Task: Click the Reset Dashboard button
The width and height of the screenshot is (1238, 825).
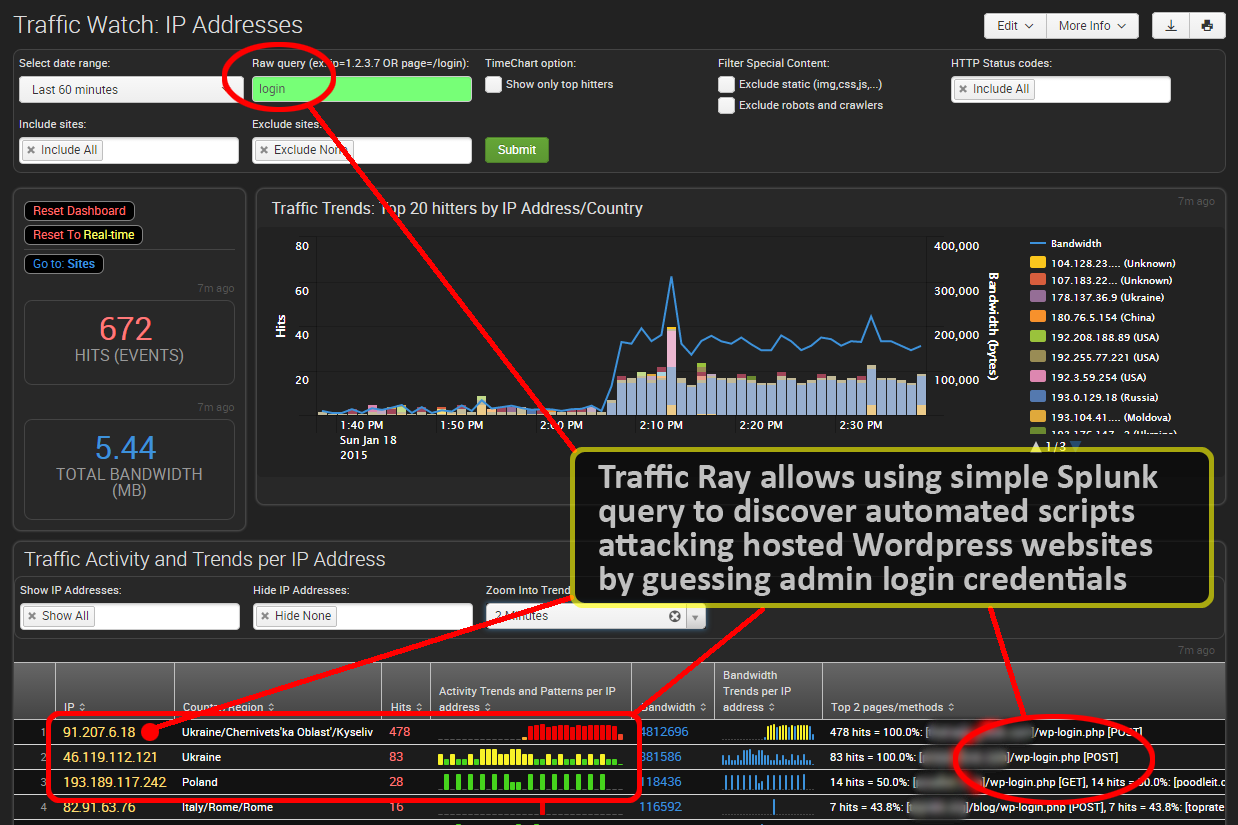Action: [79, 211]
